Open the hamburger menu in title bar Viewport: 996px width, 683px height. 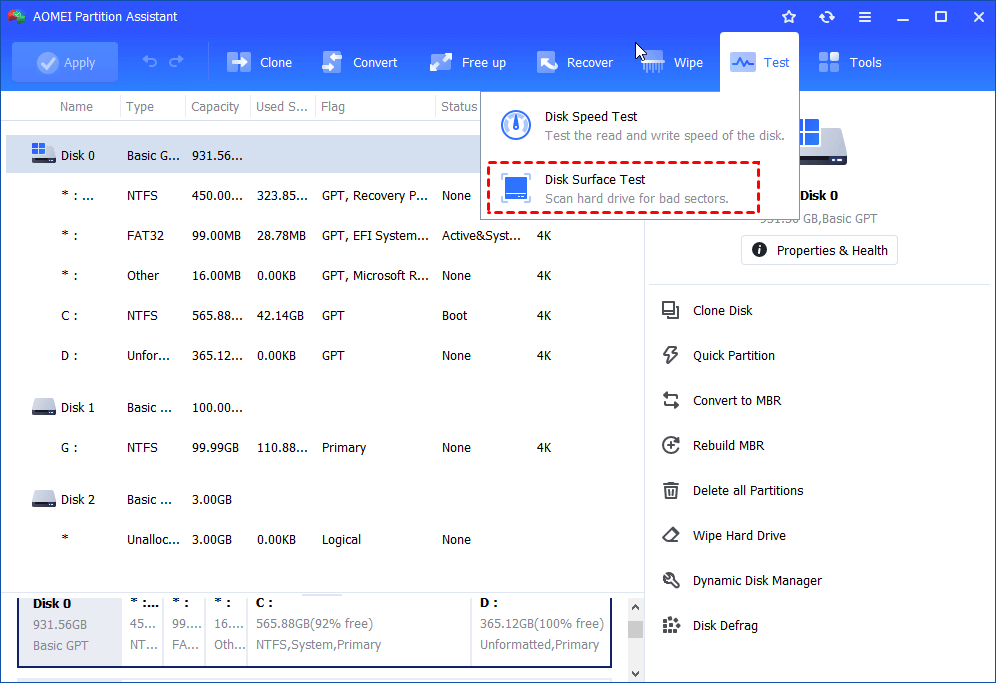865,17
